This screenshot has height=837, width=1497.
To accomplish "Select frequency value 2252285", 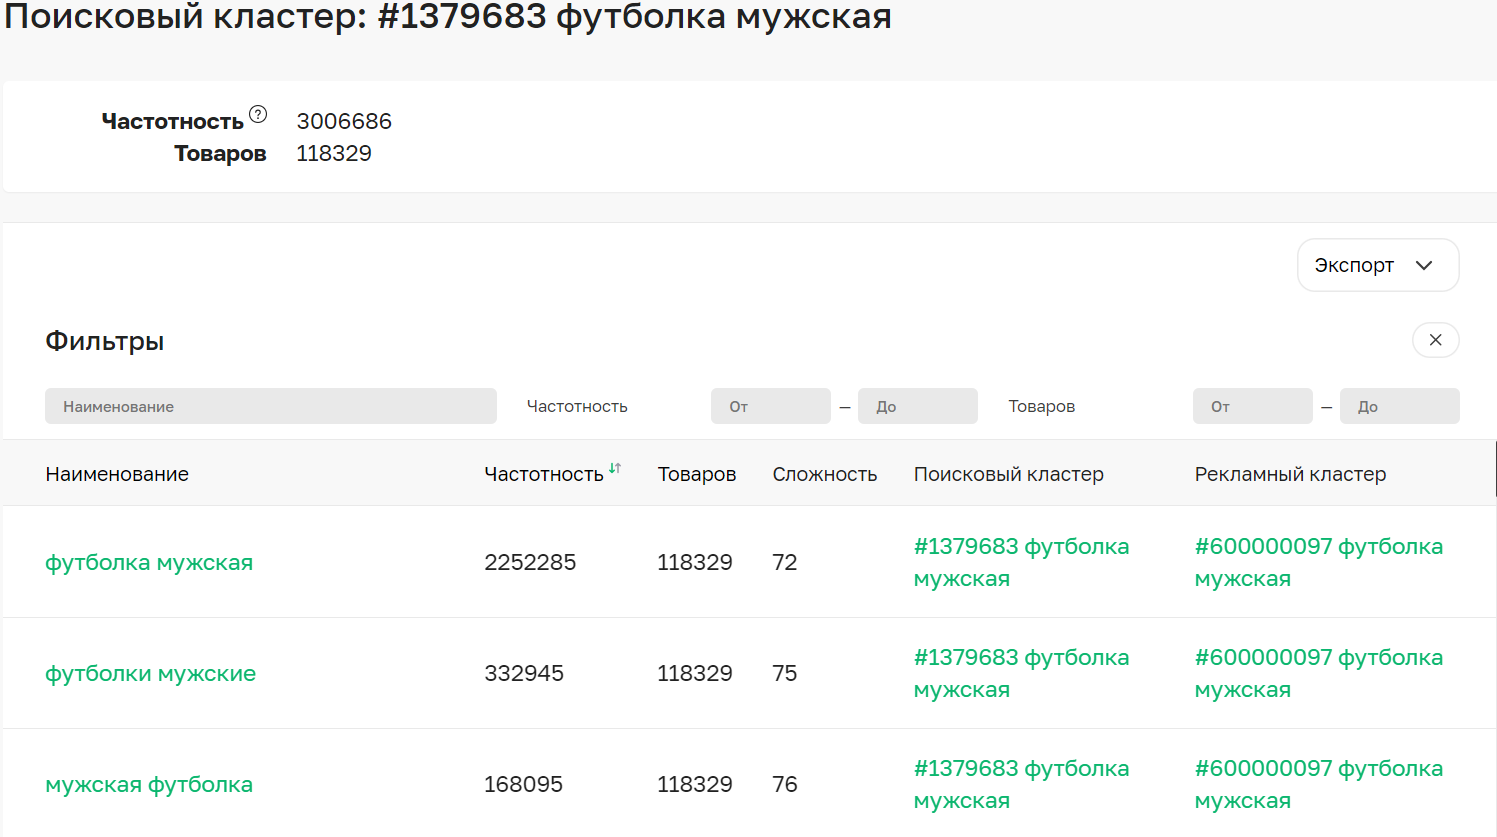I will pos(530,562).
